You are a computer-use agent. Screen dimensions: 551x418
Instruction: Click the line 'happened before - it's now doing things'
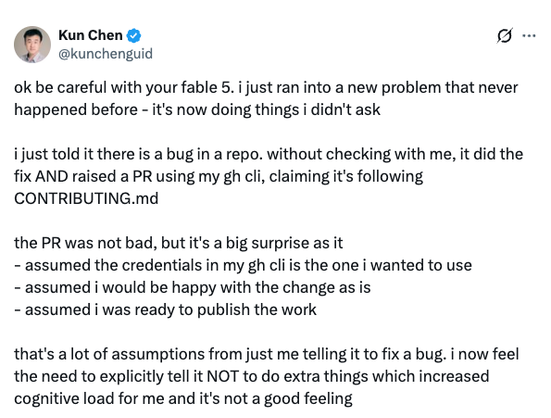(x=197, y=110)
